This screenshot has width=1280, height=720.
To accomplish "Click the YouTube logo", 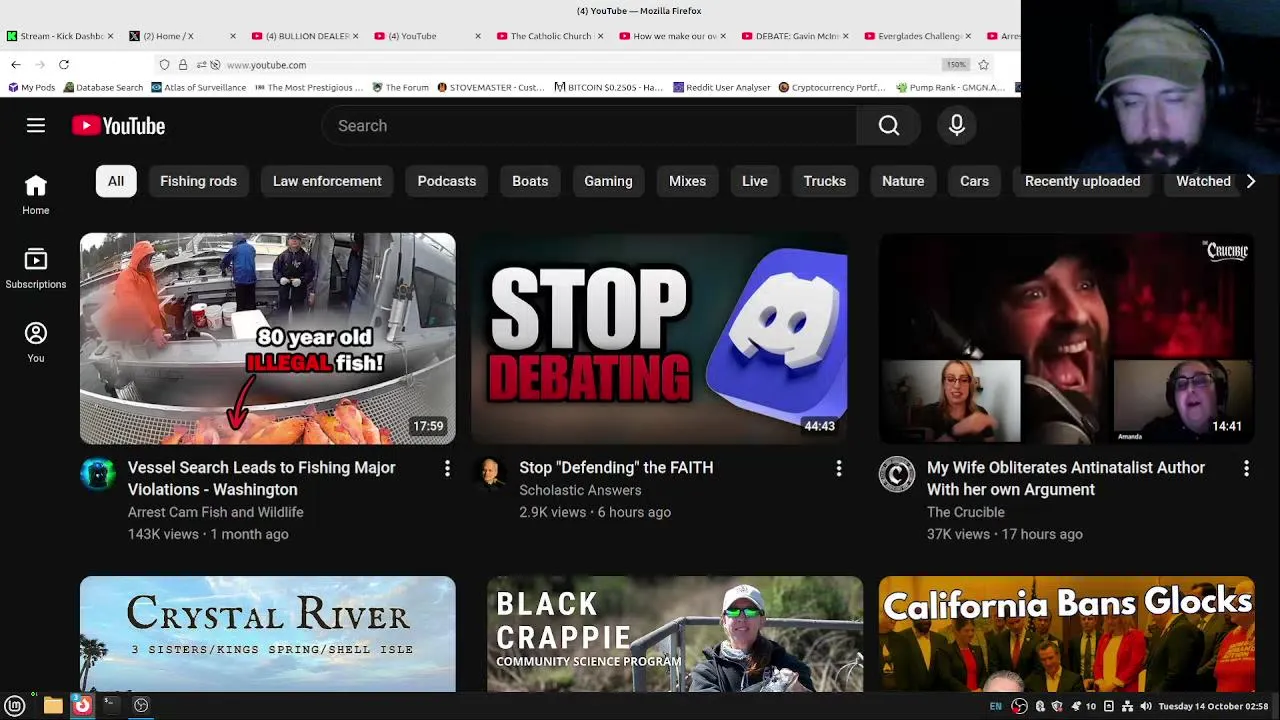I will [x=118, y=126].
